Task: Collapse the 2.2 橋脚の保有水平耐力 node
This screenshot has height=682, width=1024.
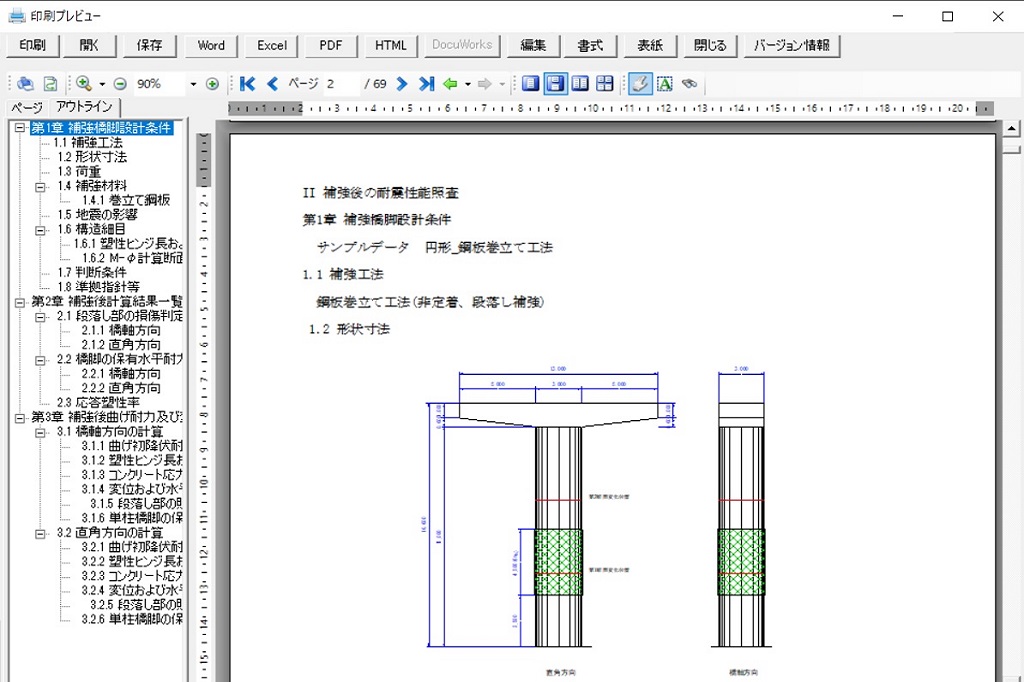Action: 40,359
